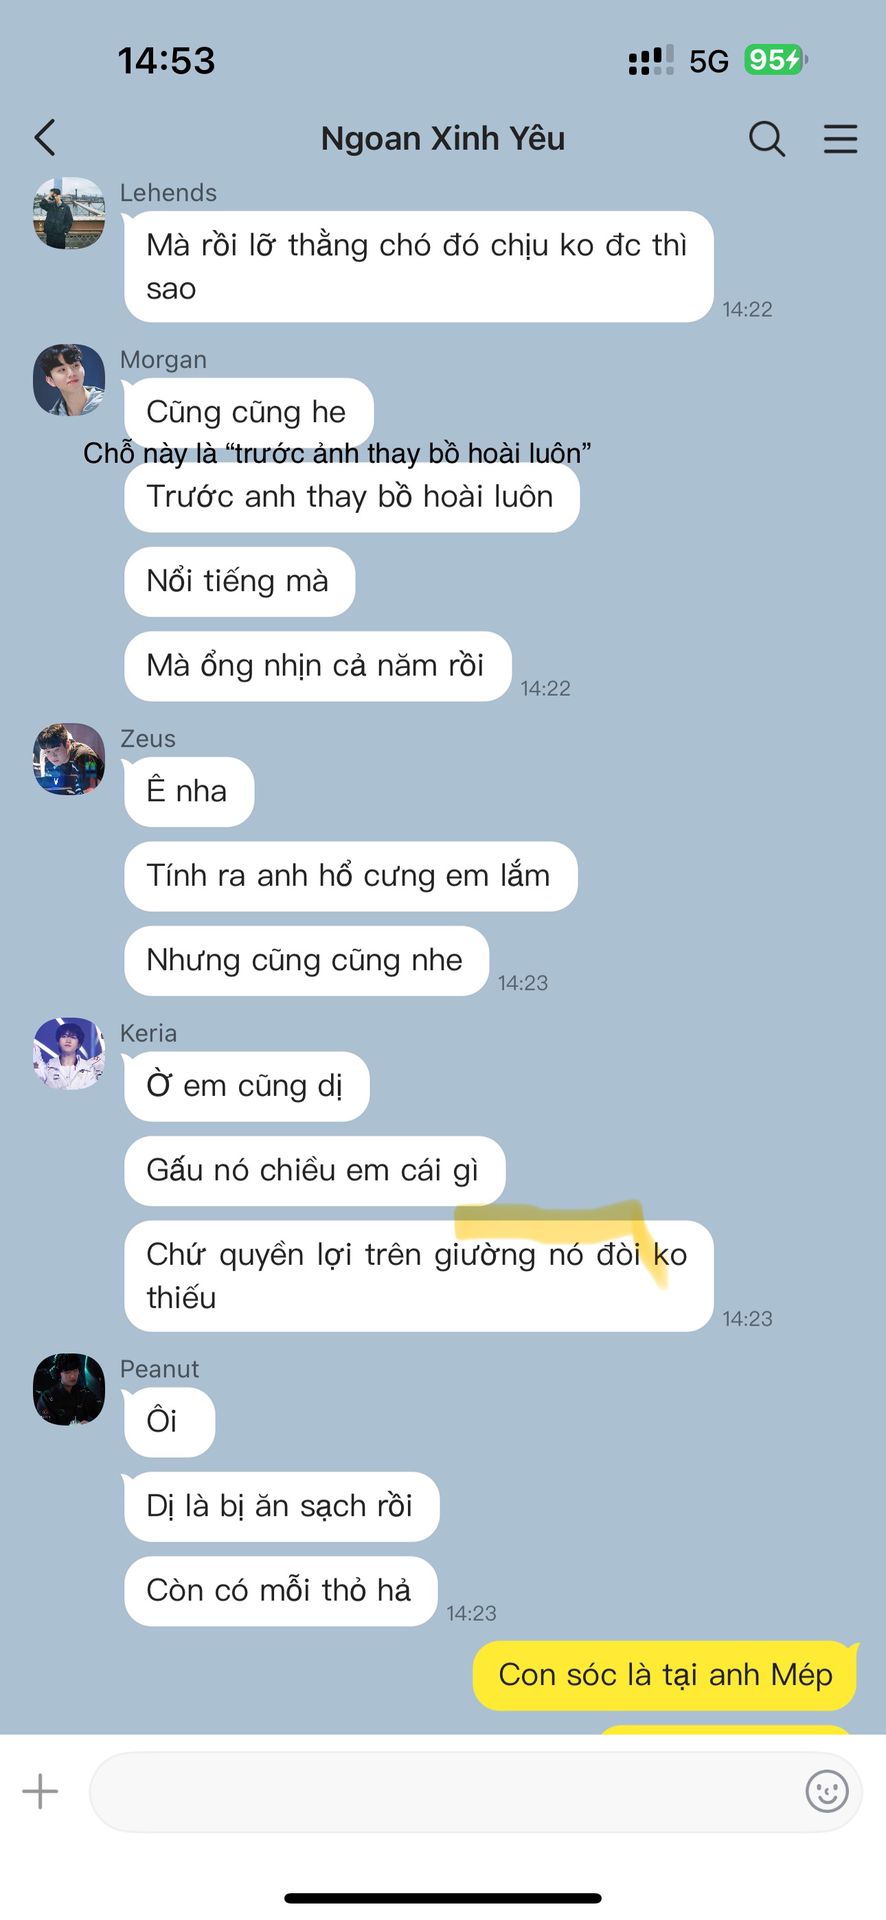Tap the 'Ờ em cũng dị' bubble
This screenshot has height=1920, width=886.
(246, 1086)
